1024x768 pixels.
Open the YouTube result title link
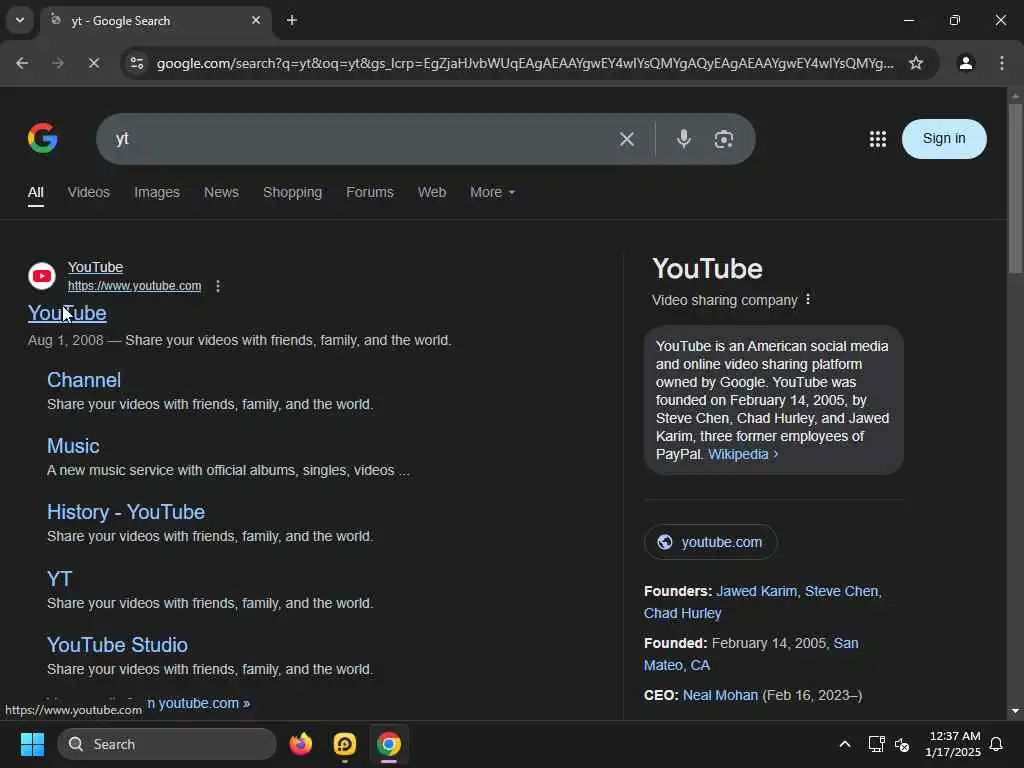67,313
